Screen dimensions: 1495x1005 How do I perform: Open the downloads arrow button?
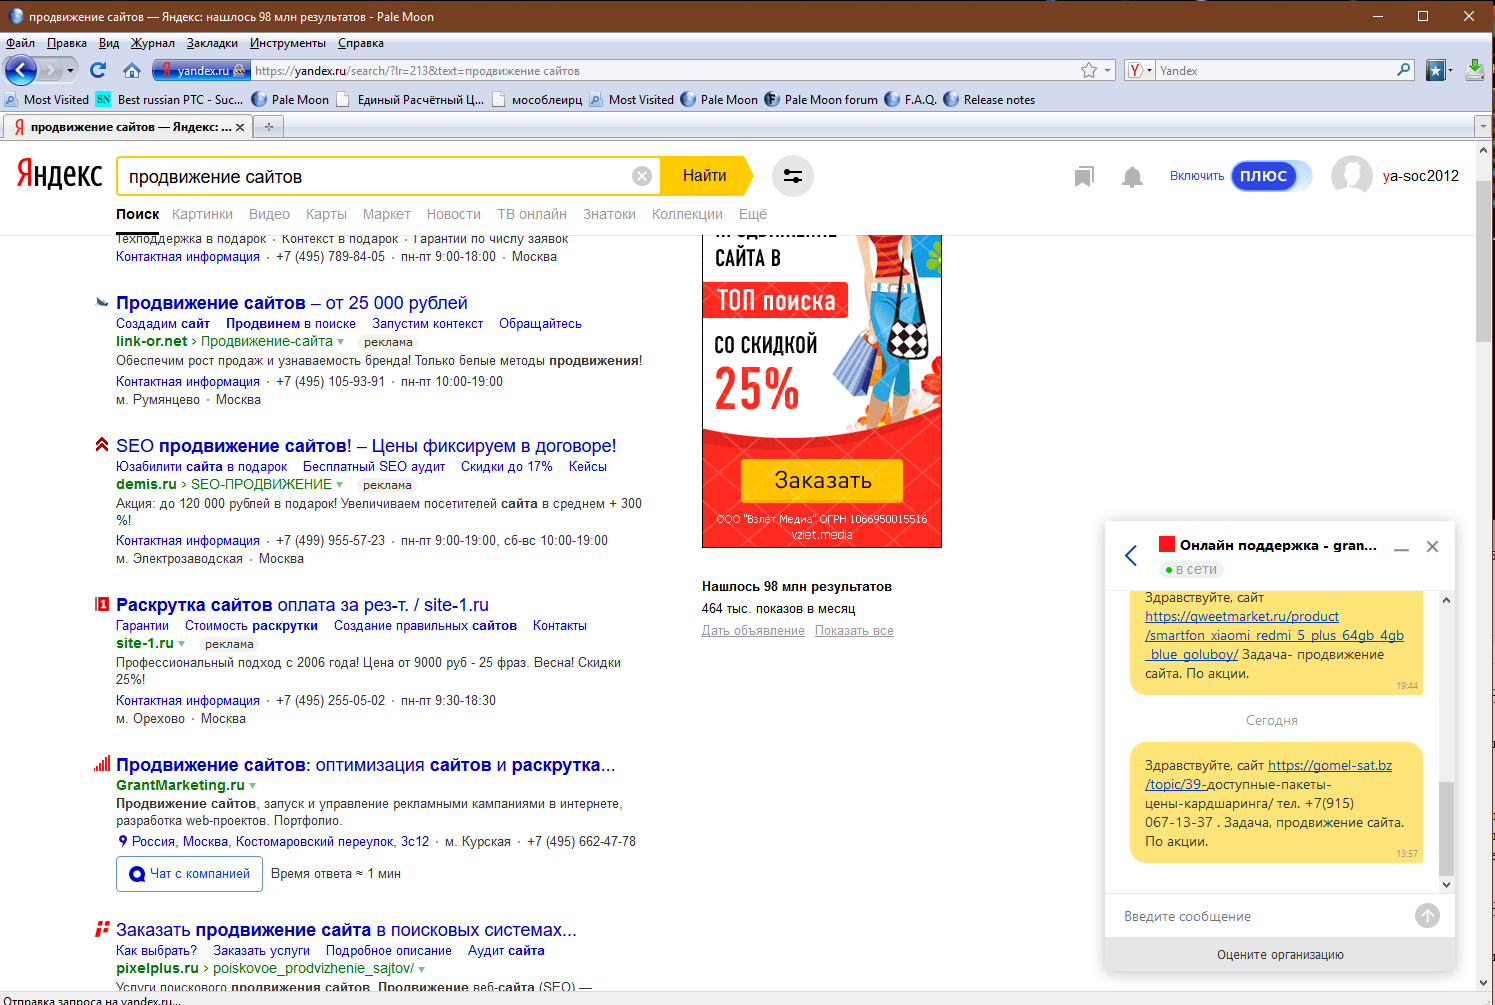click(x=1474, y=70)
